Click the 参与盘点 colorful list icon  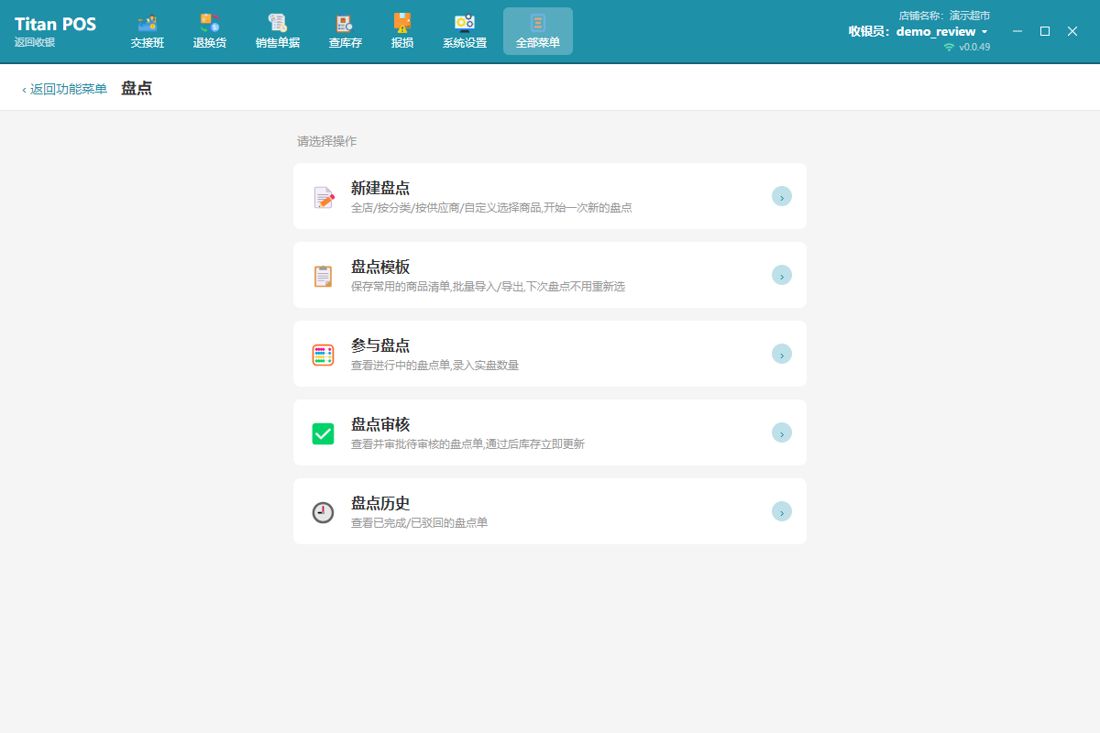323,355
